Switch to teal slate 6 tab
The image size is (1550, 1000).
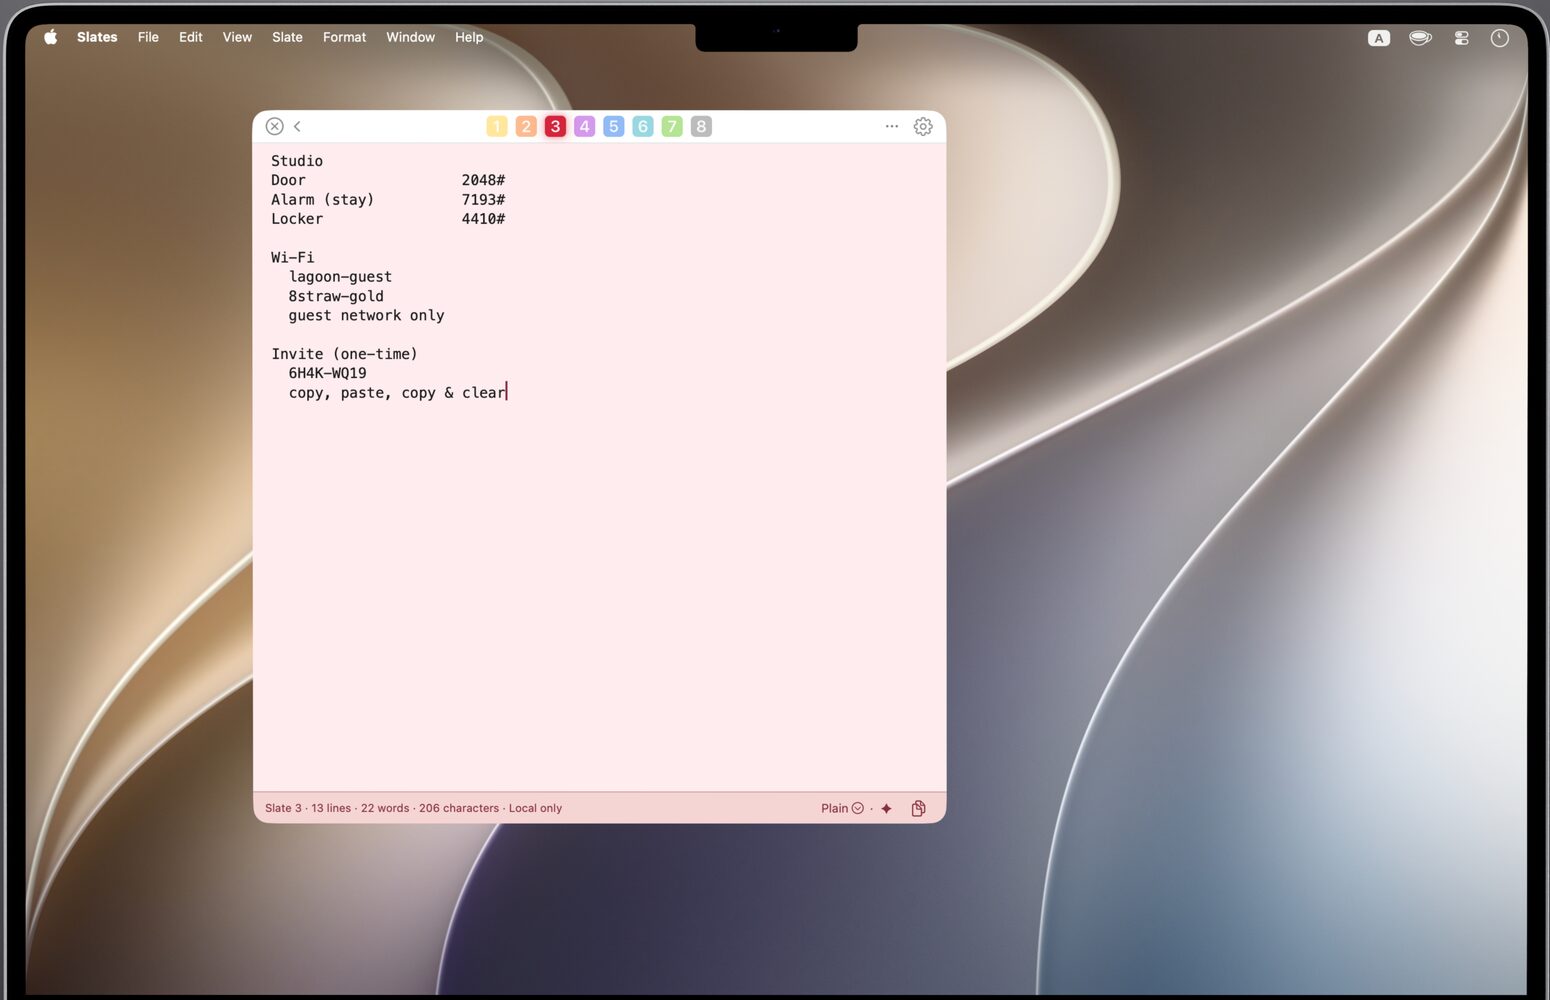643,126
